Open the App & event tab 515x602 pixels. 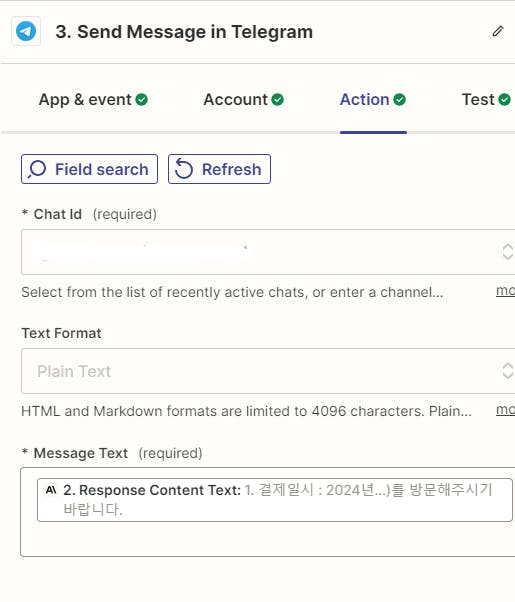(x=93, y=100)
